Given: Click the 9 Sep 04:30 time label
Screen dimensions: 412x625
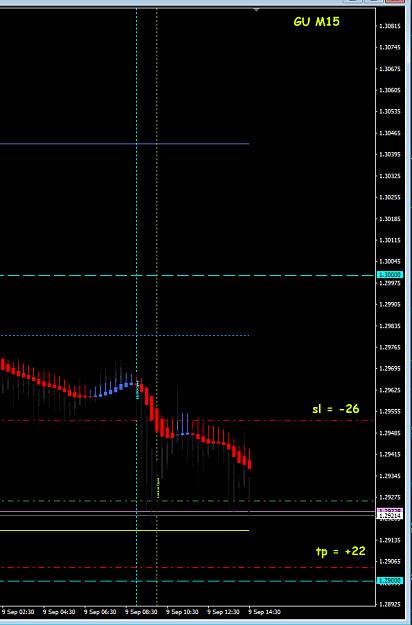Looking at the screenshot, I should (59, 612).
